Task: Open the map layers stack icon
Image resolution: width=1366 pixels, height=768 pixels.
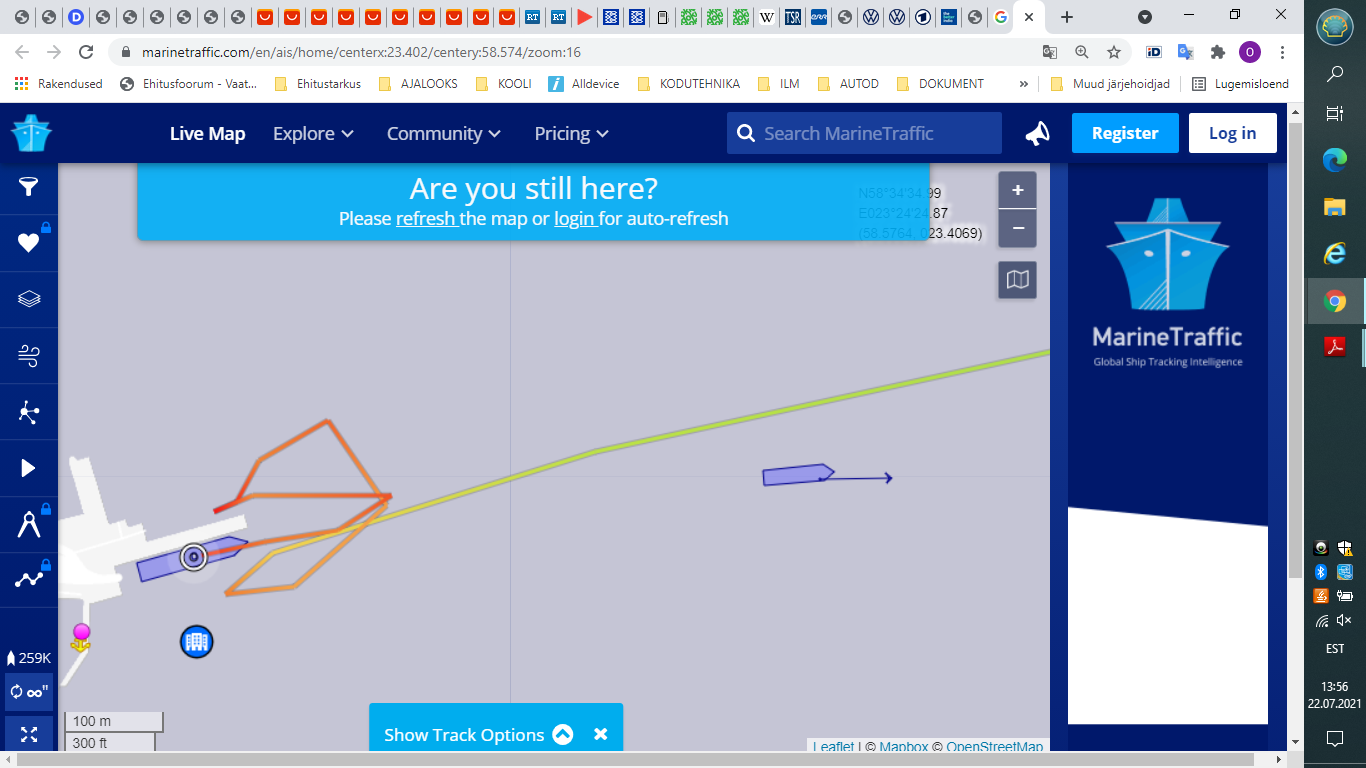Action: (x=29, y=299)
